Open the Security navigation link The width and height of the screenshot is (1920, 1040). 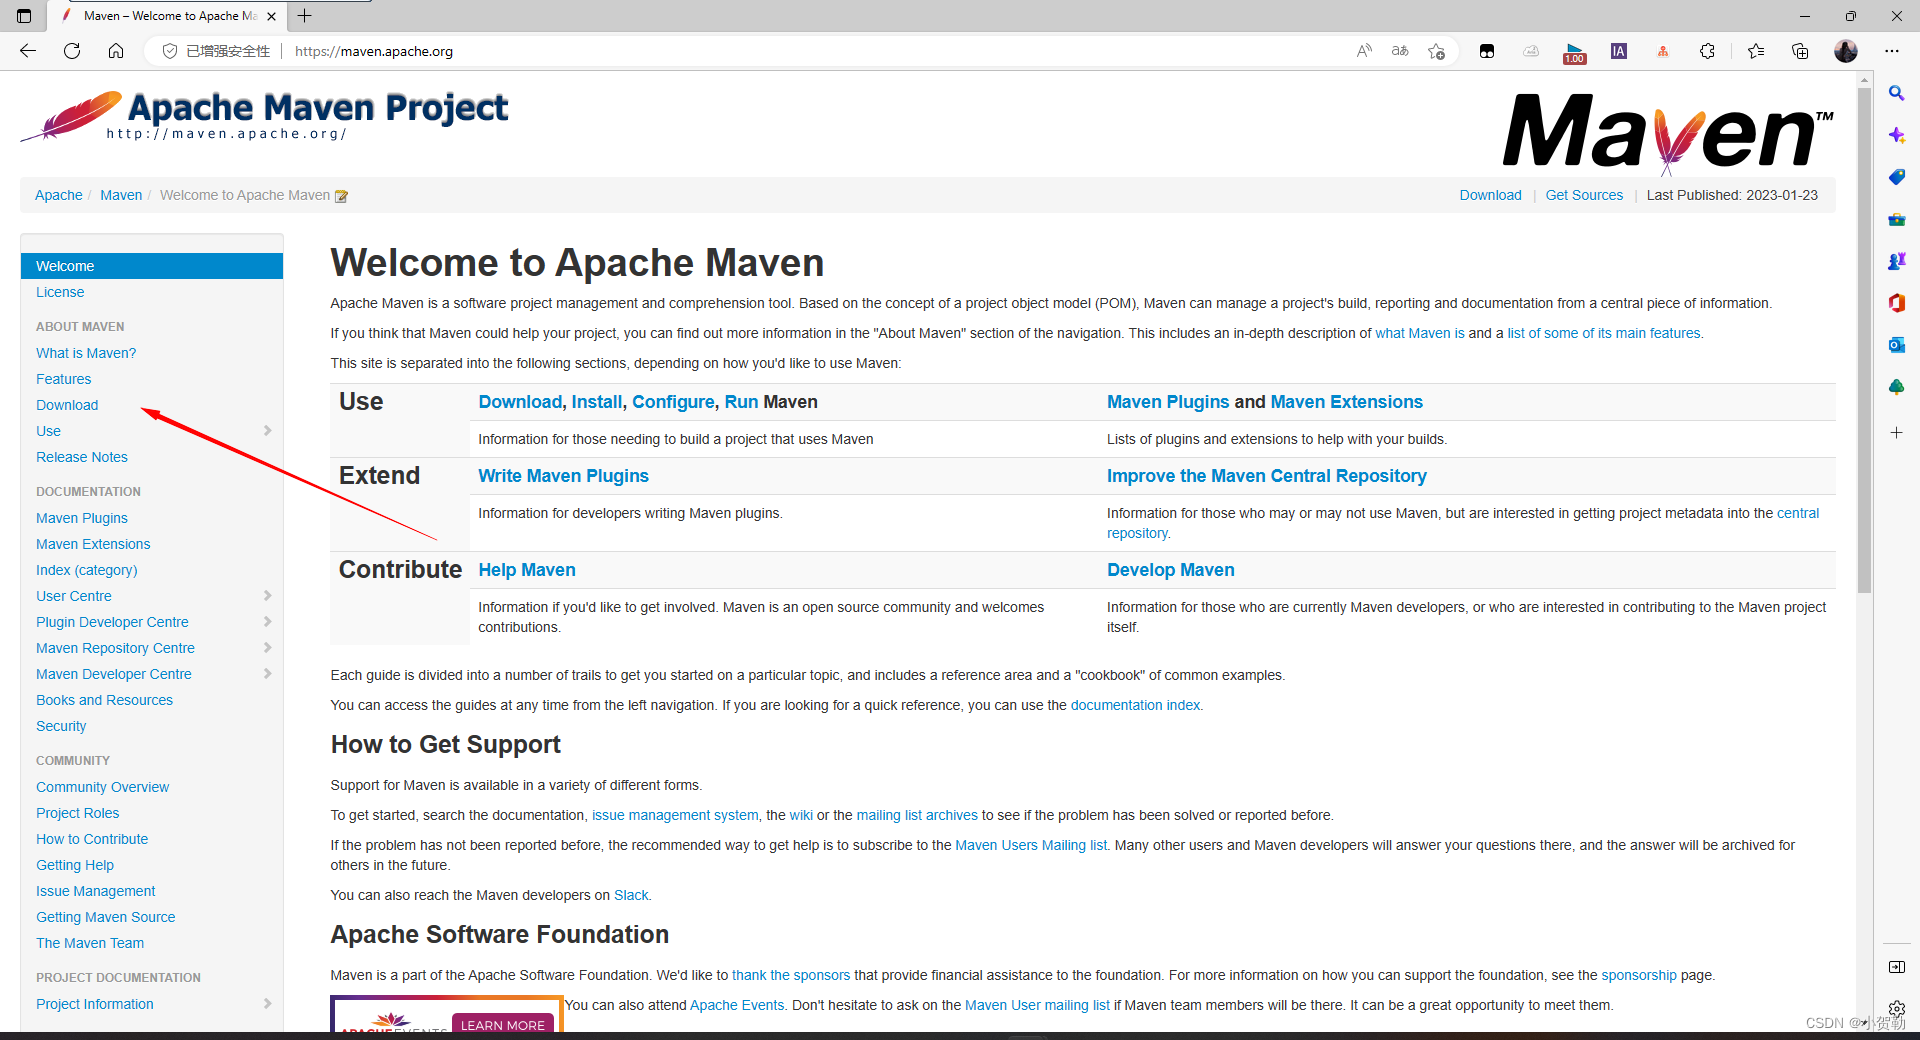[61, 726]
